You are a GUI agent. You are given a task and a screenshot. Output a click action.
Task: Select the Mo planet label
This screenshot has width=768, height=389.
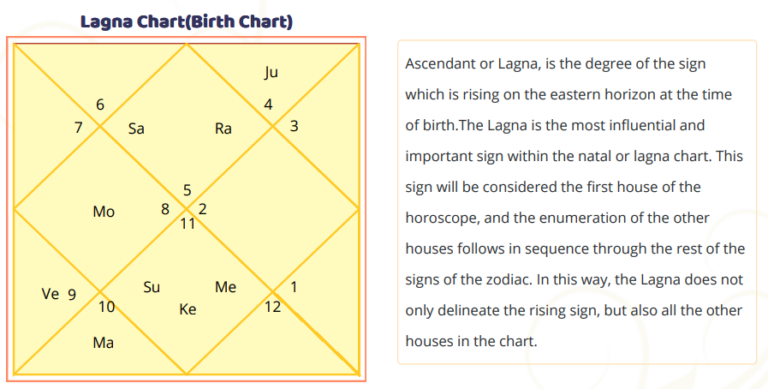click(x=104, y=212)
